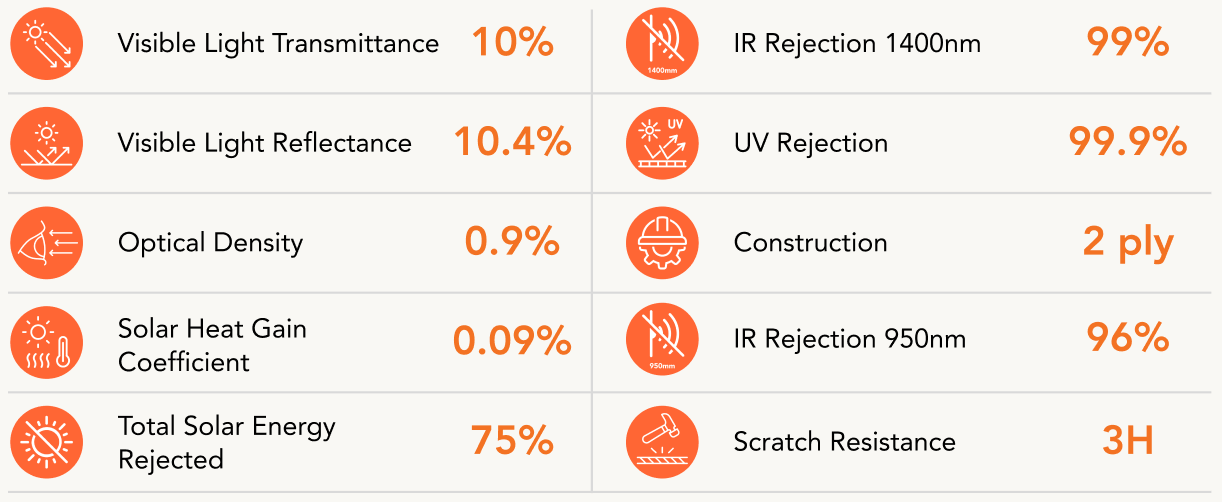Click the Visible Light Transmittance label

(x=278, y=44)
